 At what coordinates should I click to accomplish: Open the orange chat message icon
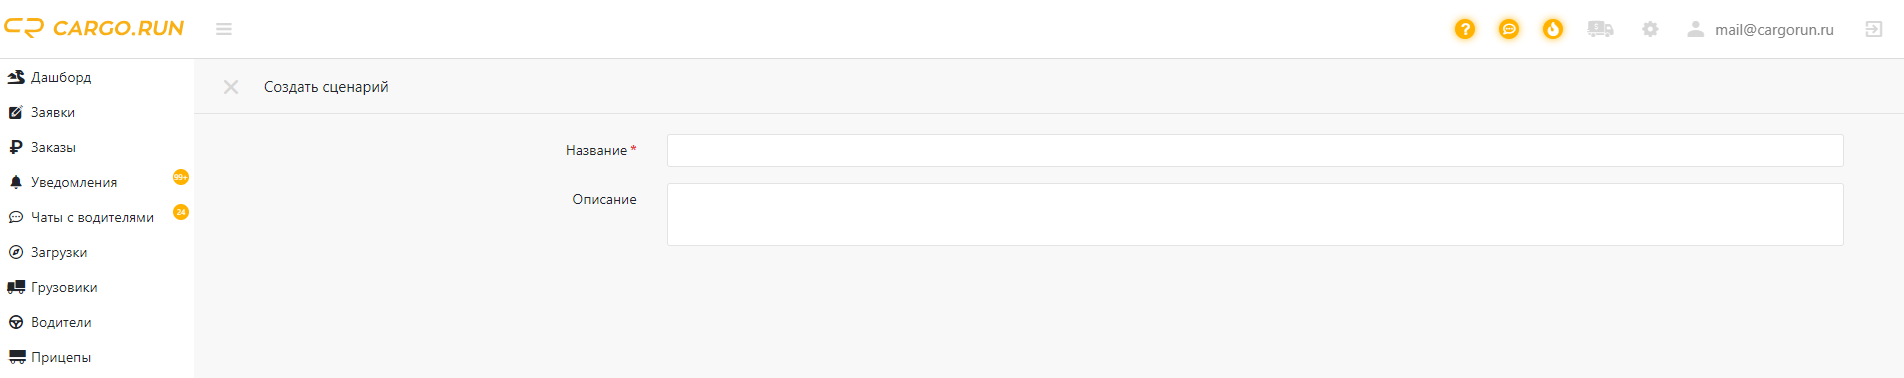point(1509,29)
